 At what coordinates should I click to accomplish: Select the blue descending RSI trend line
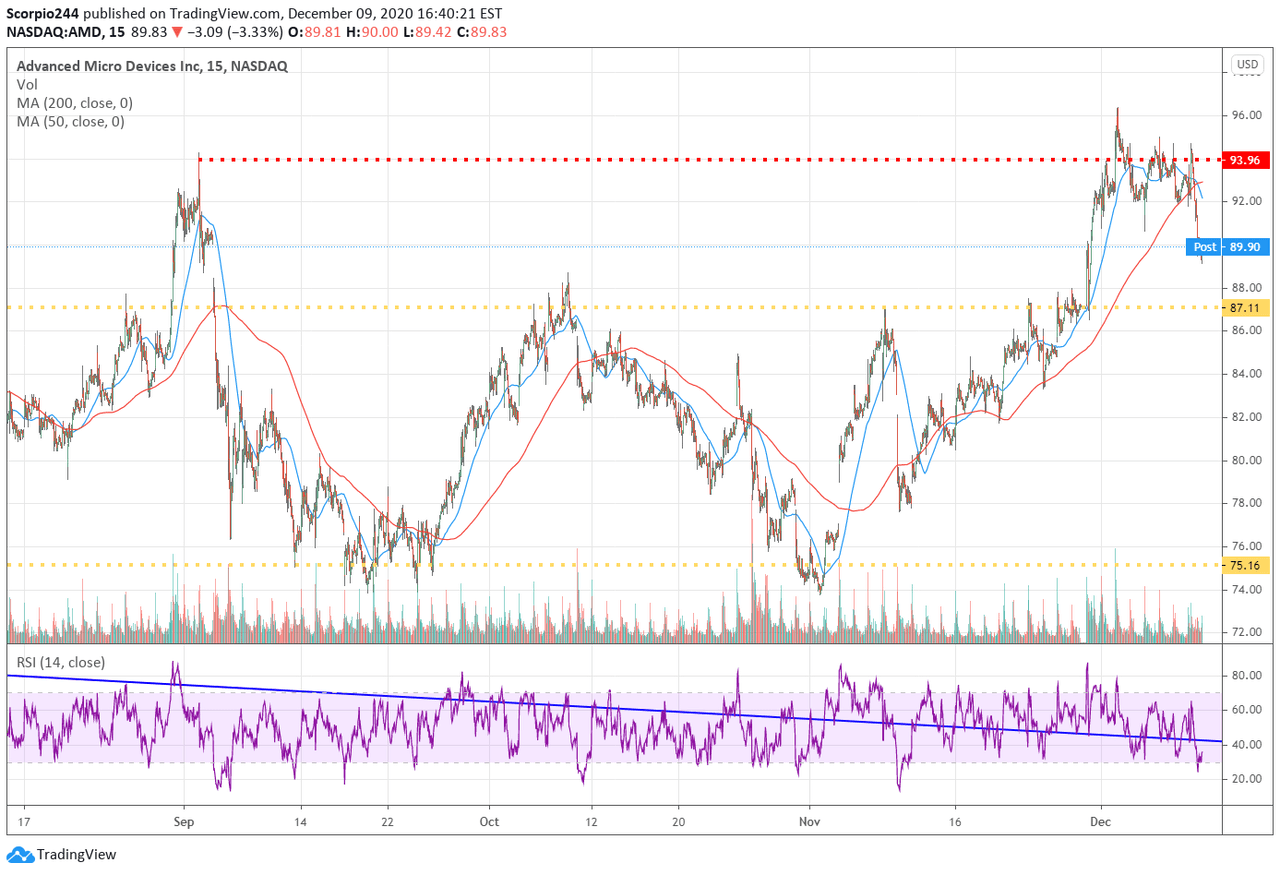pyautogui.click(x=615, y=709)
